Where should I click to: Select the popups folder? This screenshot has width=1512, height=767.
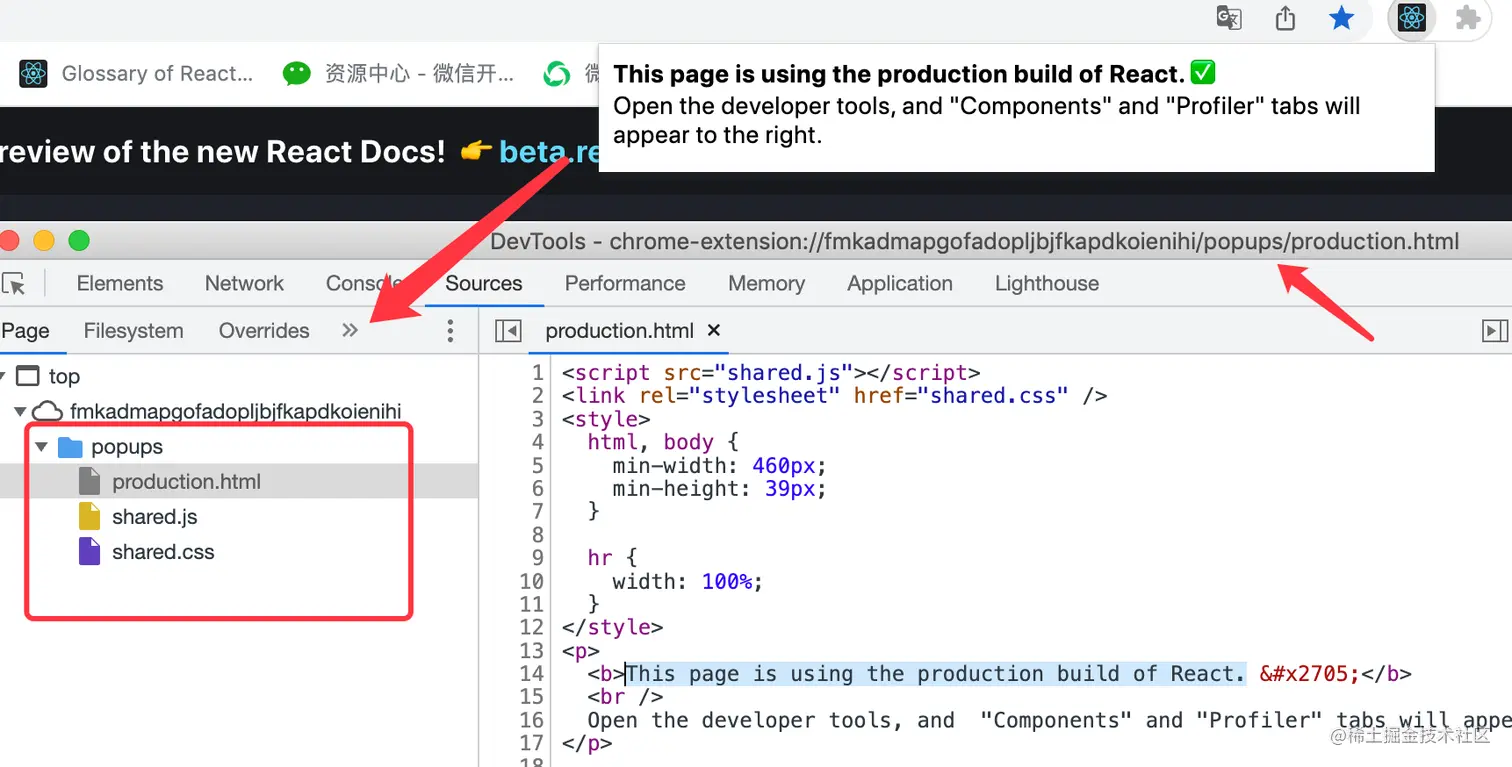click(x=126, y=447)
